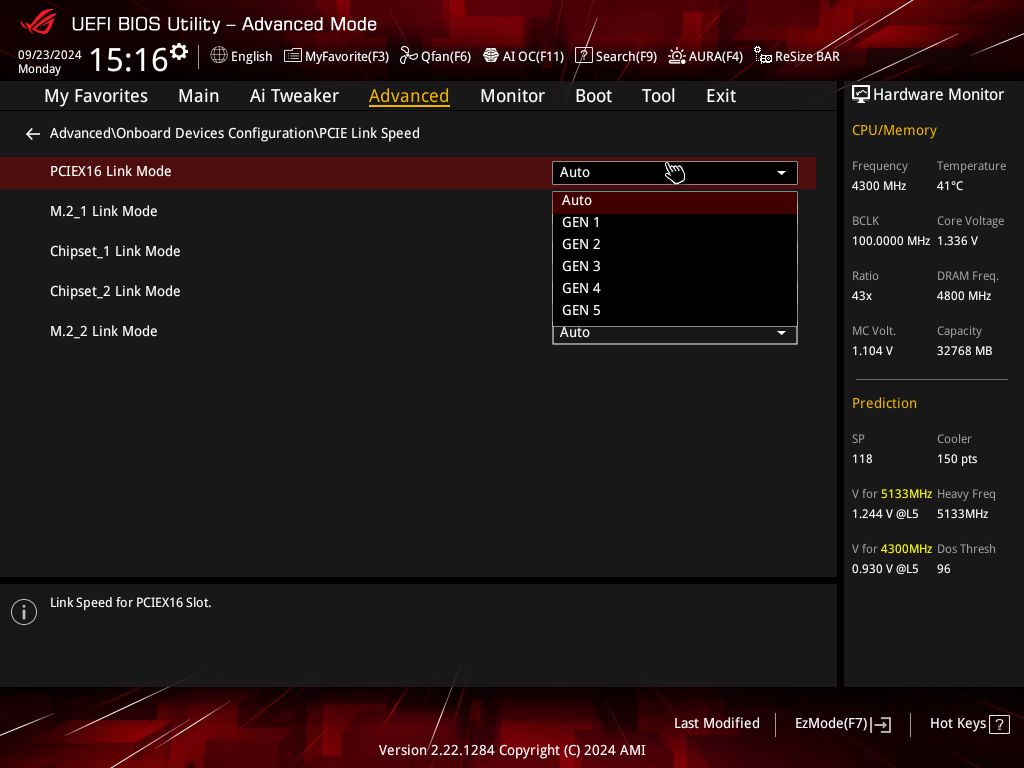The width and height of the screenshot is (1024, 768).
Task: Click Frequency value 4300 MHz
Action: (x=878, y=186)
